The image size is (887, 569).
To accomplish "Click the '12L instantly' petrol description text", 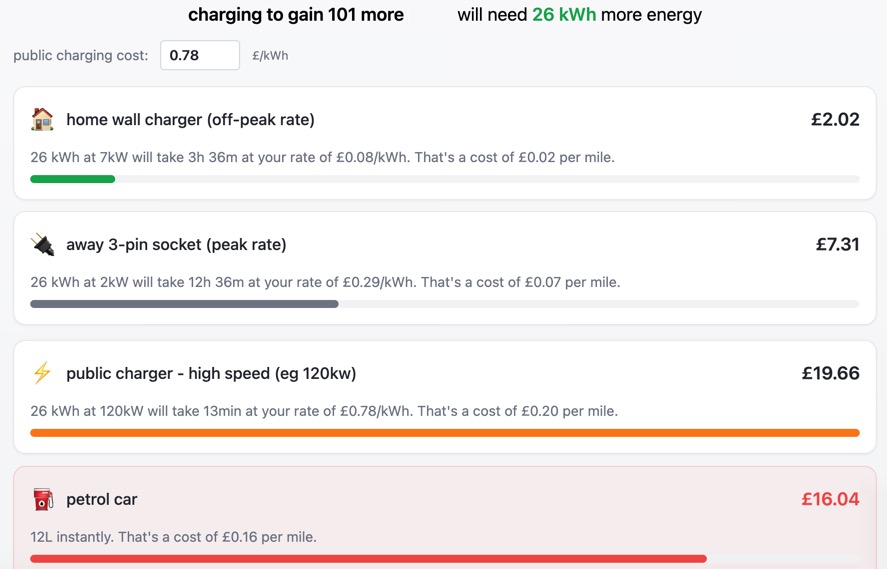I will click(x=173, y=537).
